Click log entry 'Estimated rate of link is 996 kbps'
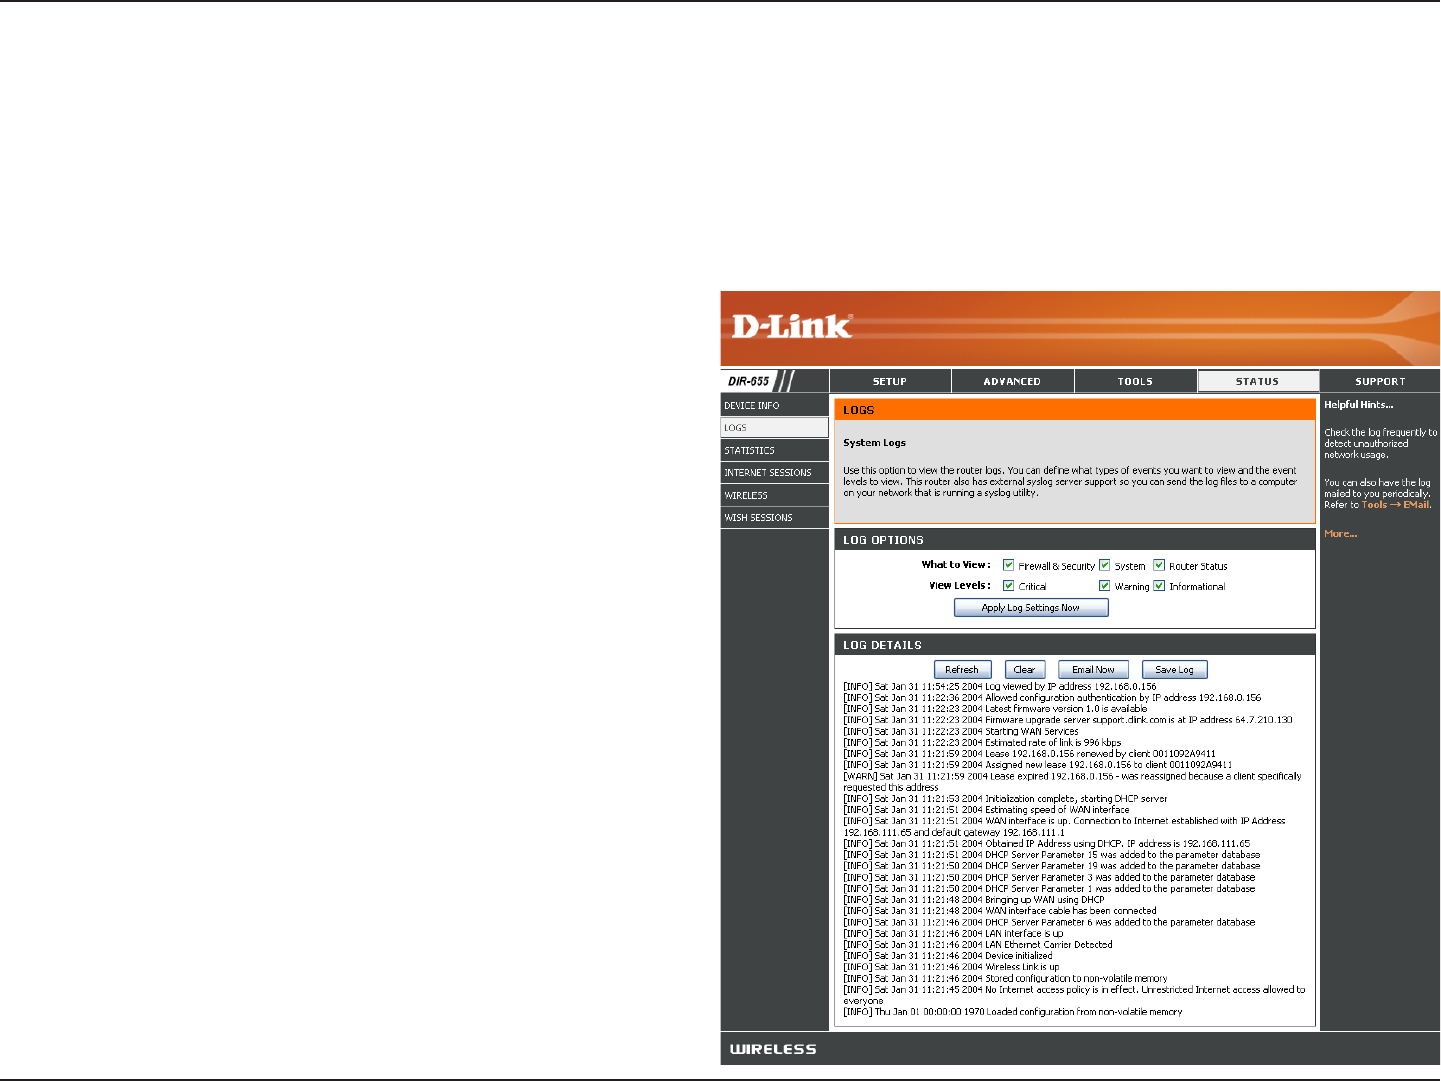The width and height of the screenshot is (1441, 1081). pyautogui.click(x=982, y=743)
